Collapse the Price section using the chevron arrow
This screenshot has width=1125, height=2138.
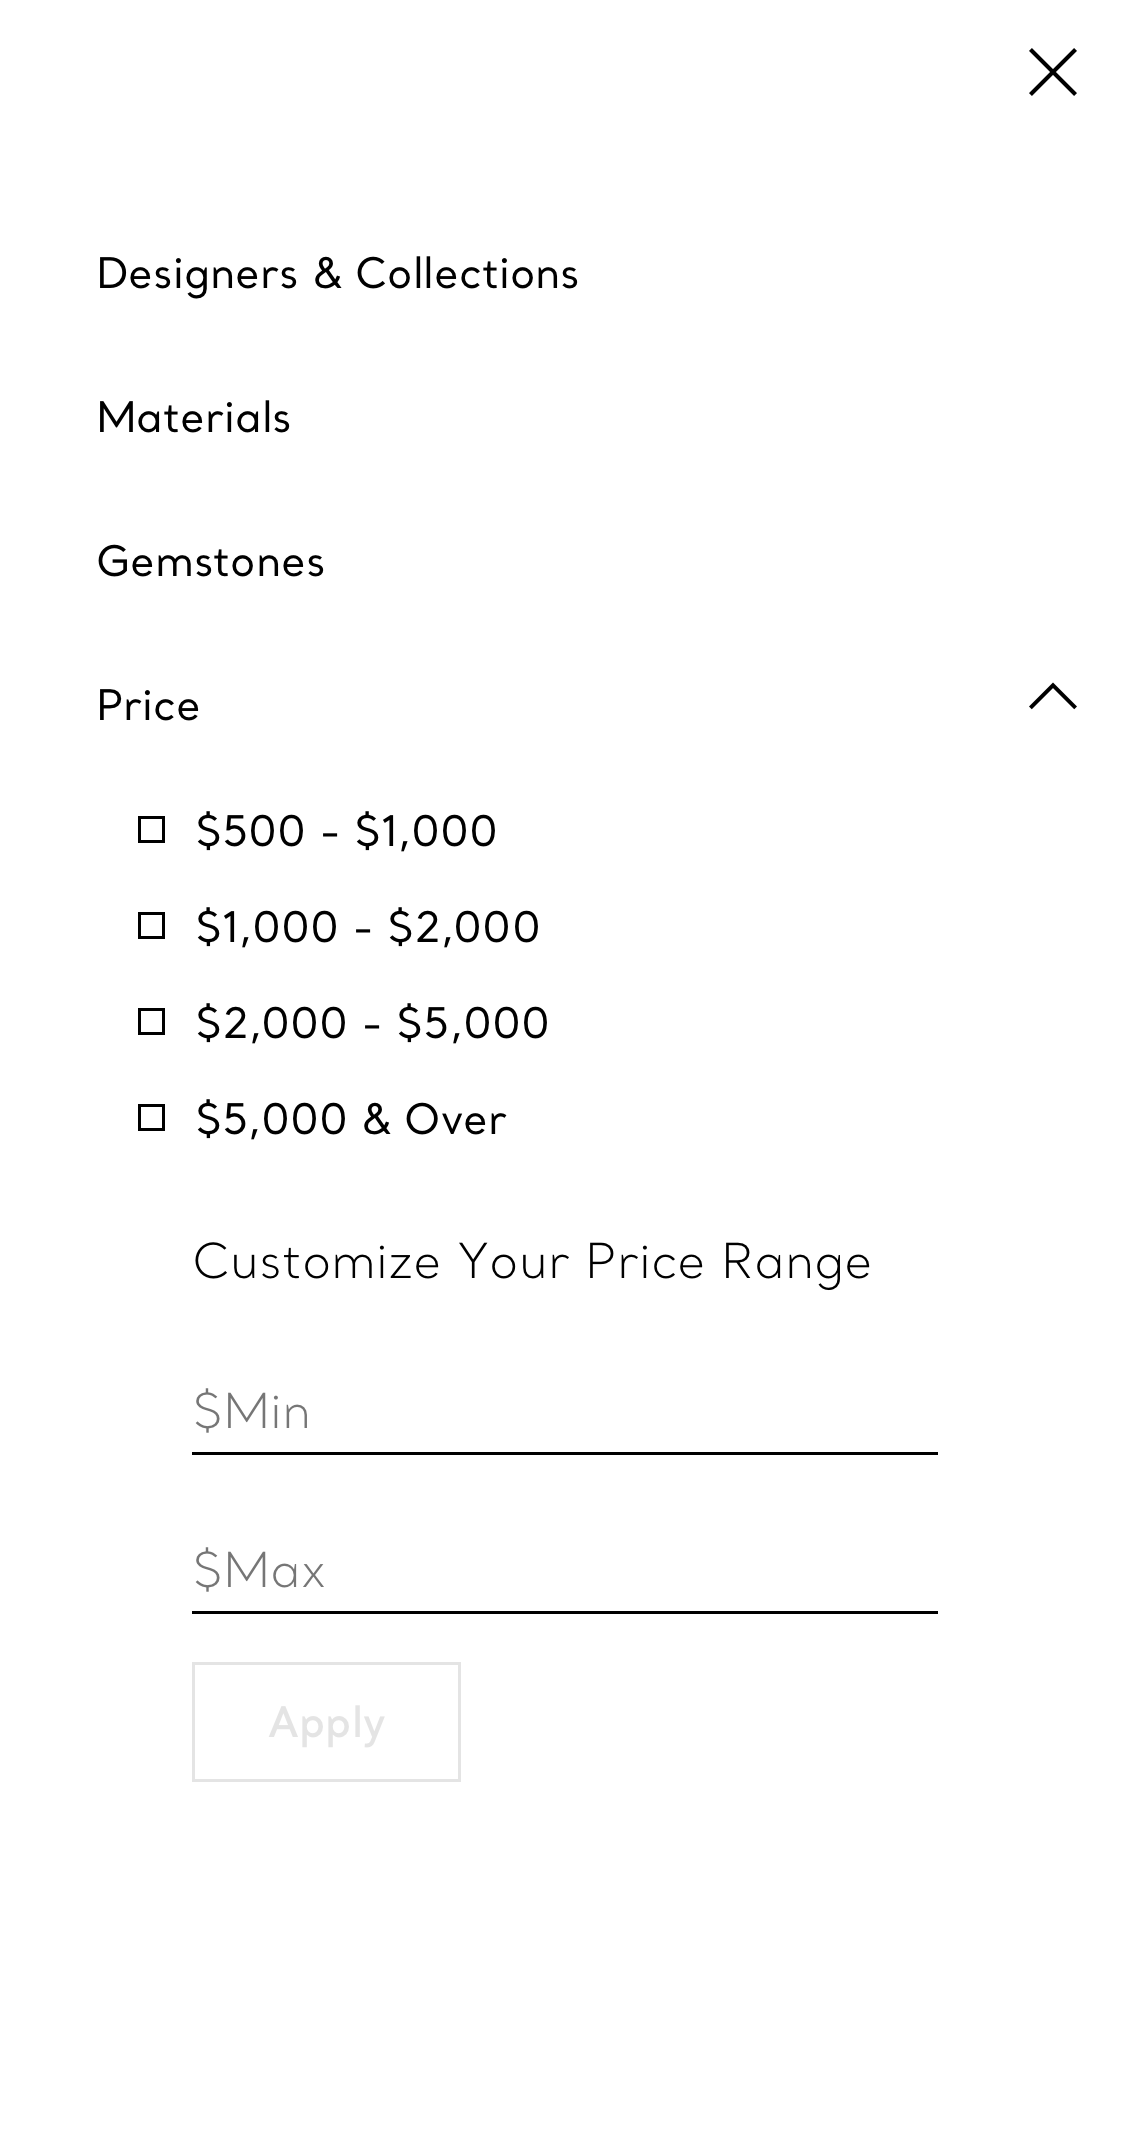[1052, 697]
